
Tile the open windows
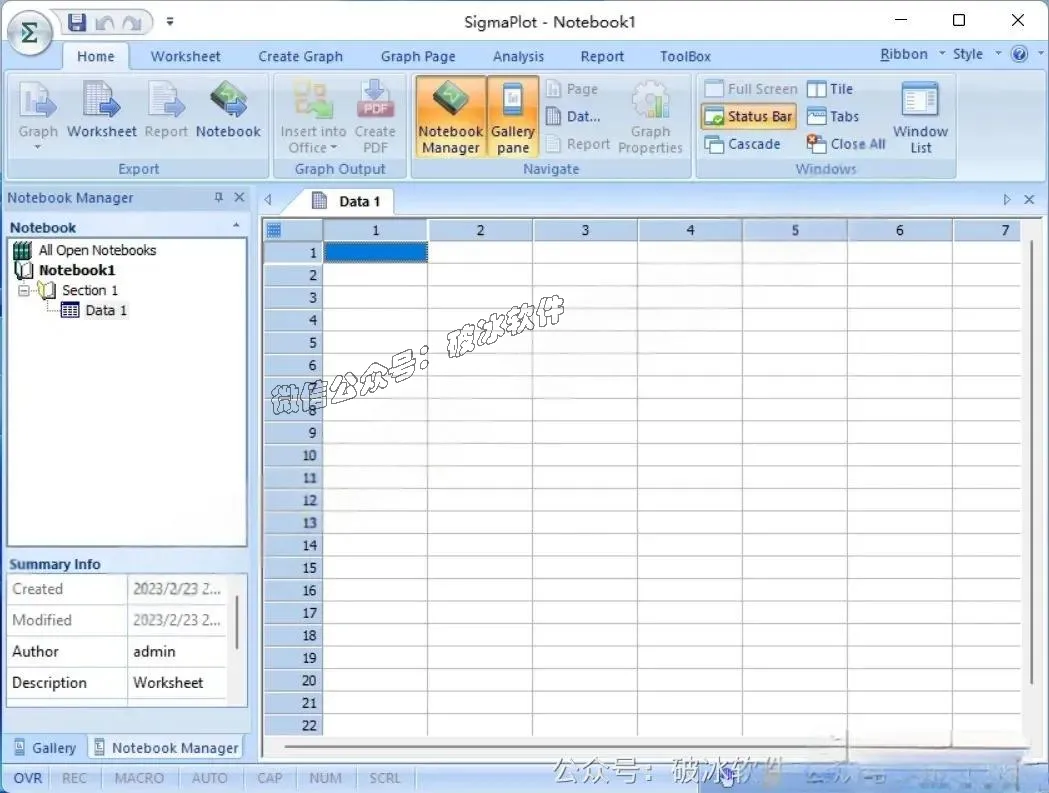point(830,89)
